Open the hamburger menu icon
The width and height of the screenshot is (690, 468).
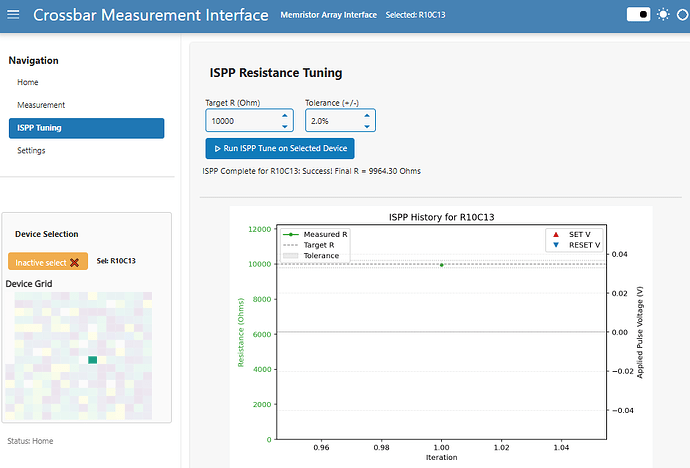pyautogui.click(x=13, y=15)
